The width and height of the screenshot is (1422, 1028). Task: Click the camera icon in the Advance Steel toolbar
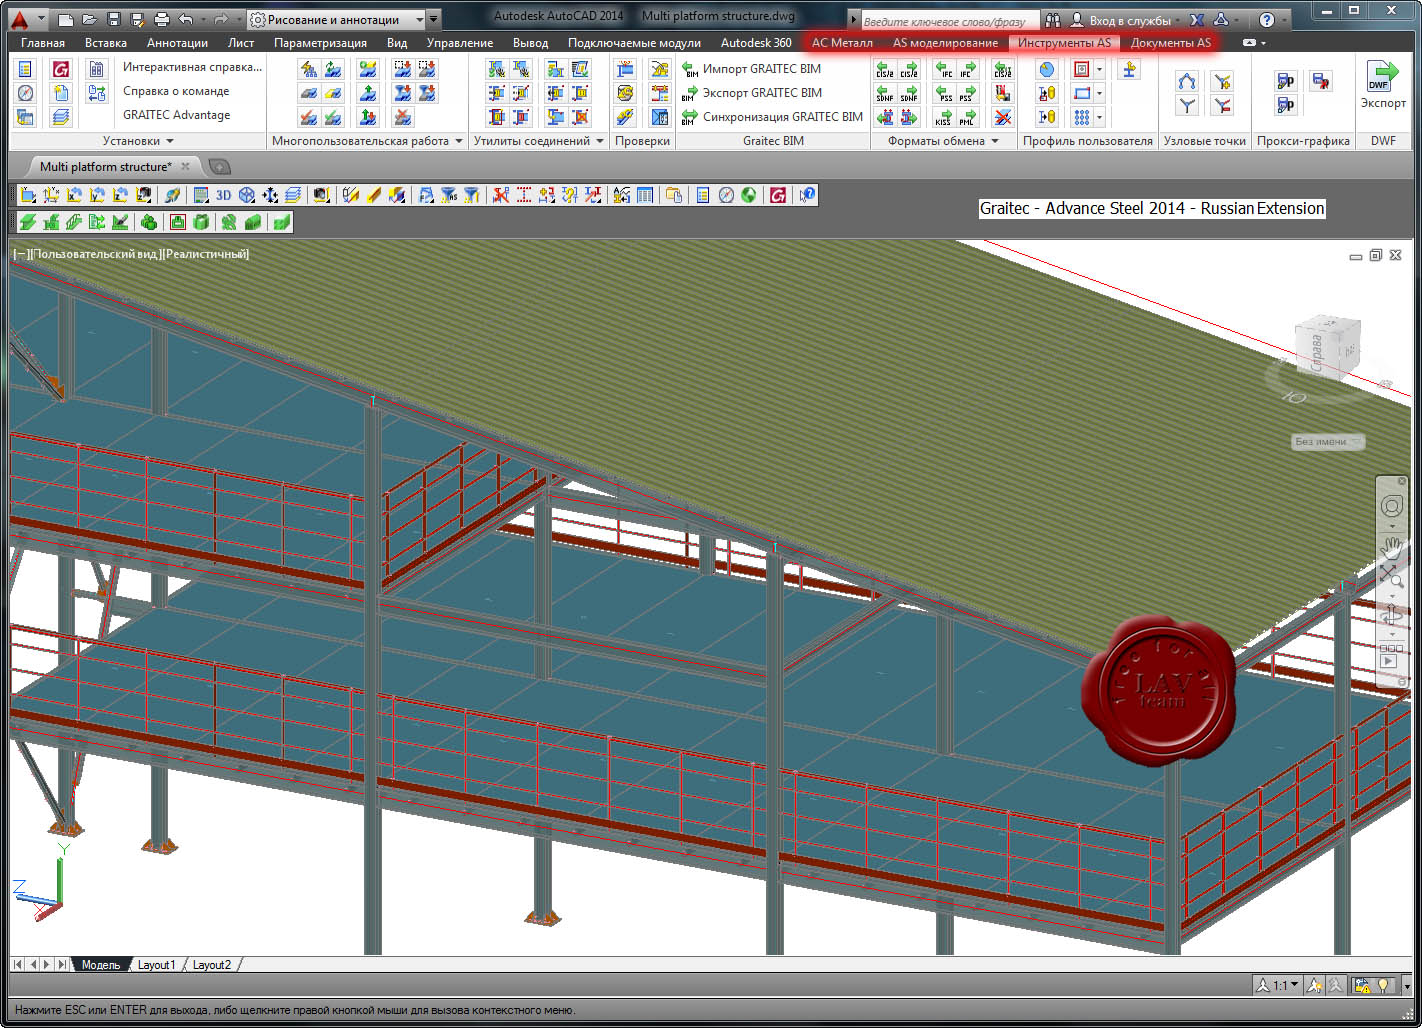[x=320, y=195]
